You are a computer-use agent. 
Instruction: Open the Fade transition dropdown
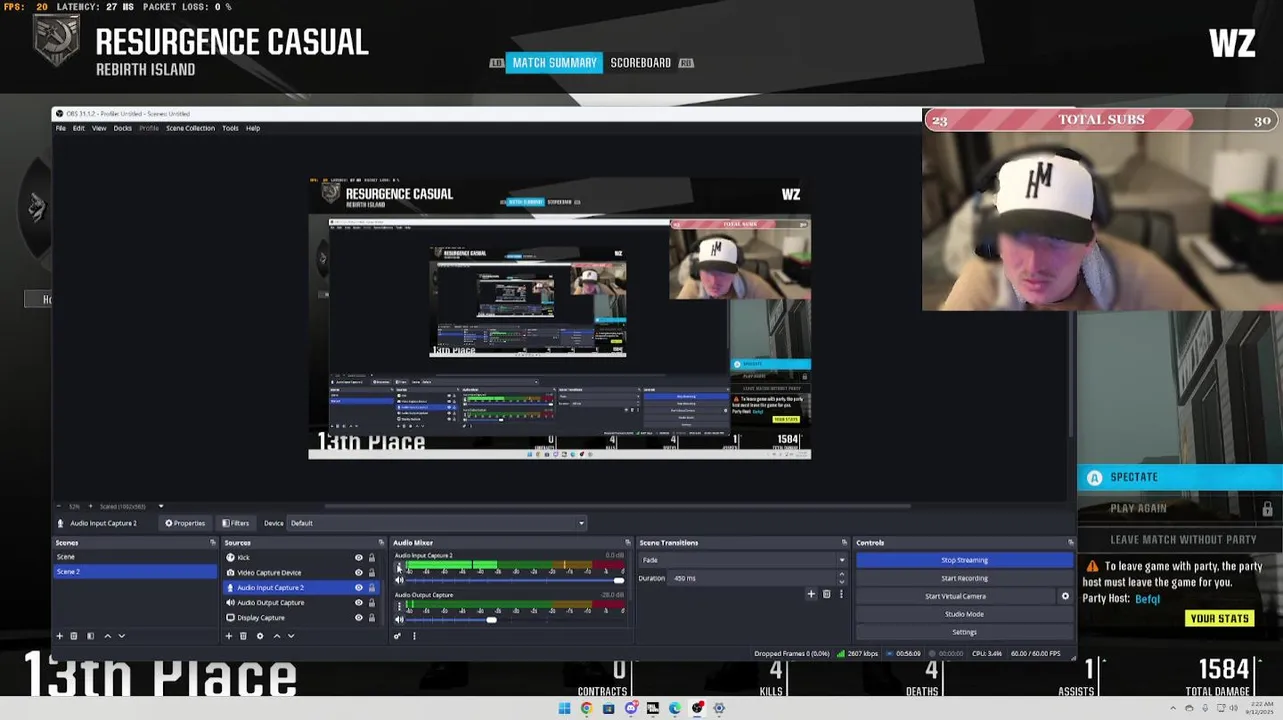click(743, 560)
